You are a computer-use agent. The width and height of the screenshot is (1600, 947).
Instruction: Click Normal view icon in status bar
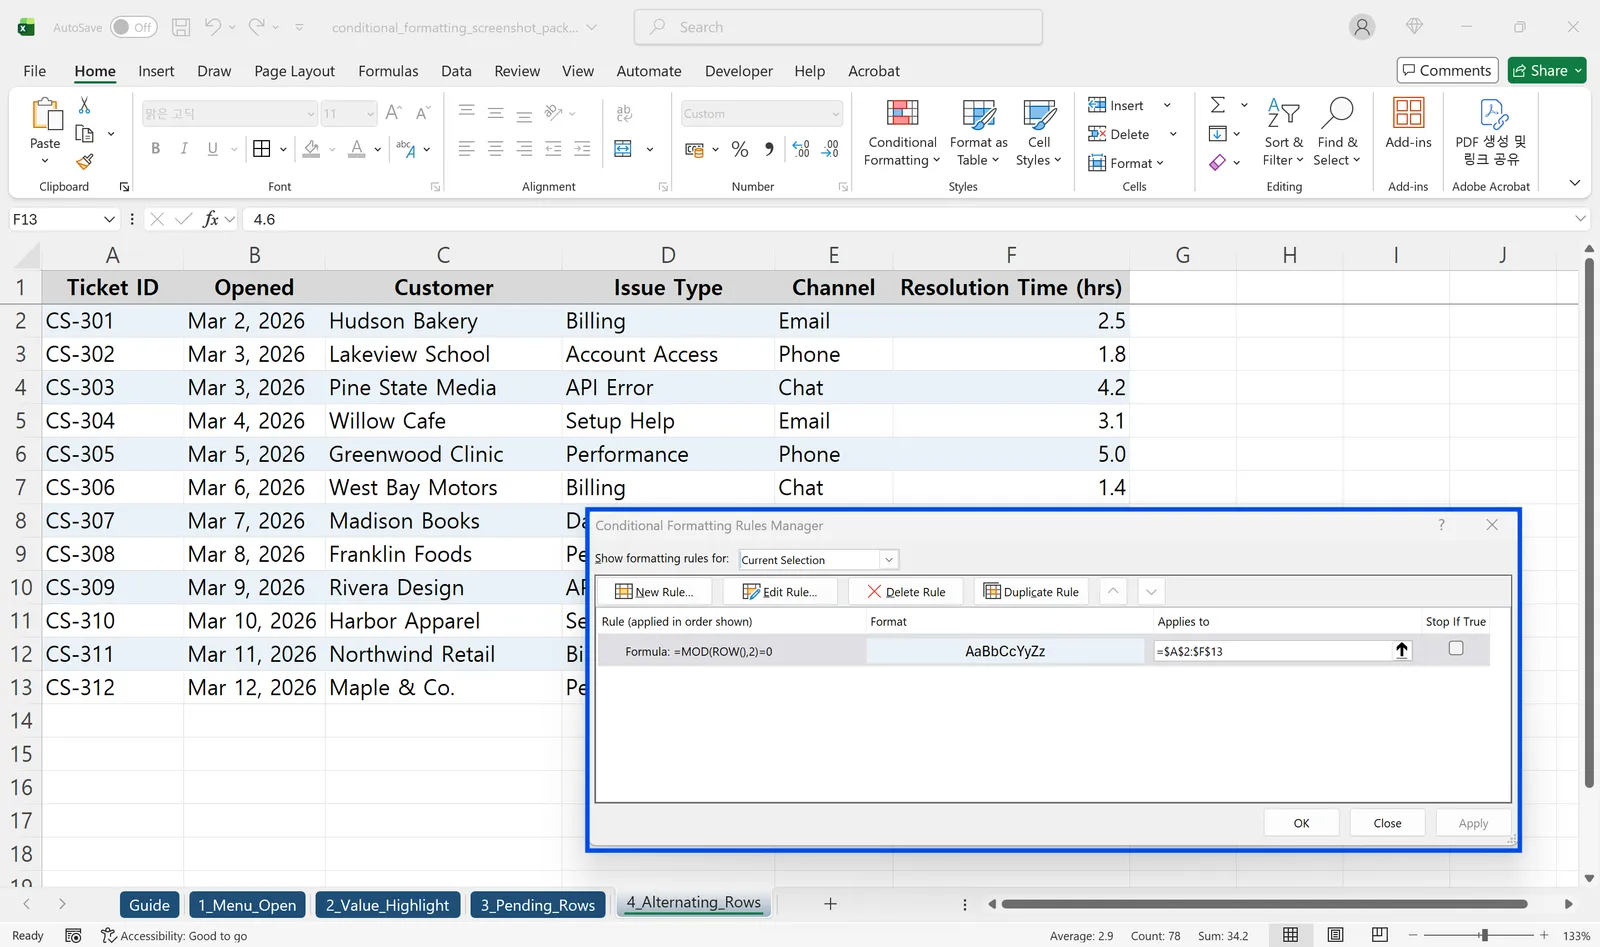[1291, 935]
